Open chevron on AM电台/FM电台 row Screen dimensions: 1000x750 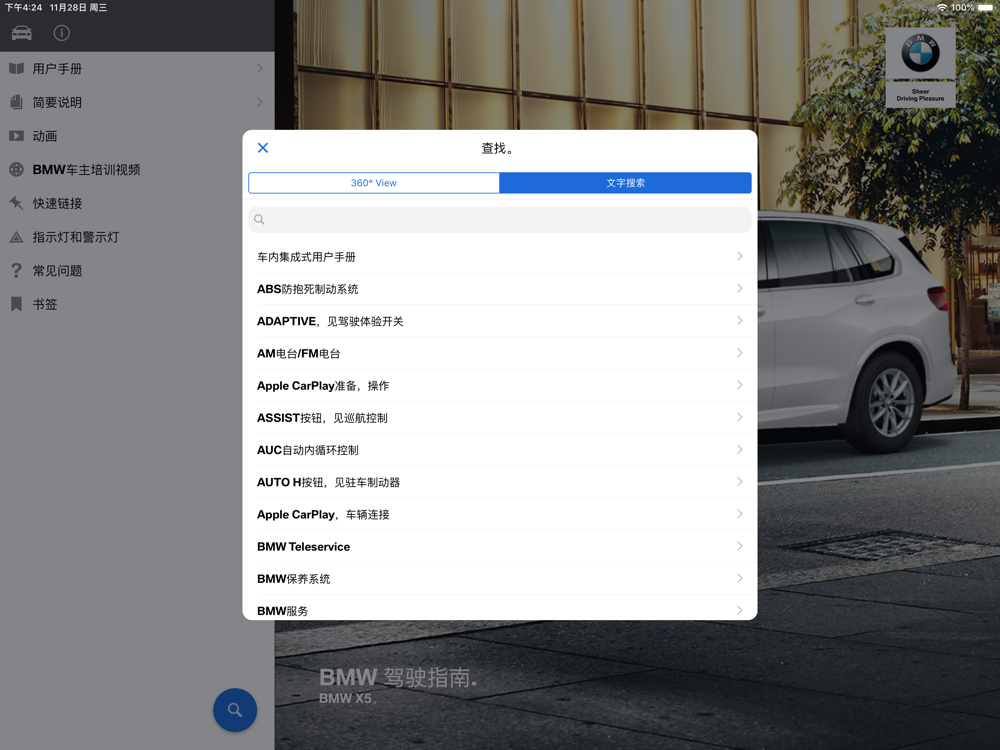740,353
